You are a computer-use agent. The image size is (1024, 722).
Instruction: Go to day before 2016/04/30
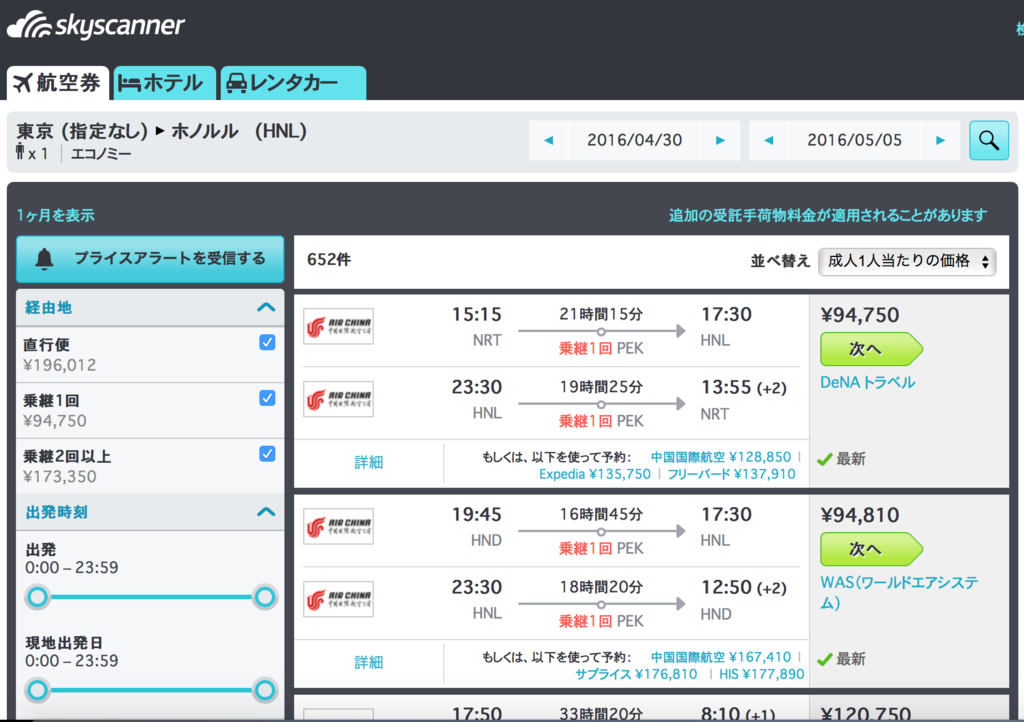549,140
